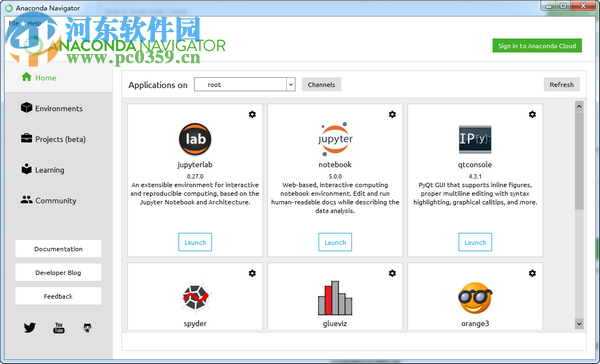Screen dimensions: 600x364
Task: Open the File menu
Action: coord(13,23)
